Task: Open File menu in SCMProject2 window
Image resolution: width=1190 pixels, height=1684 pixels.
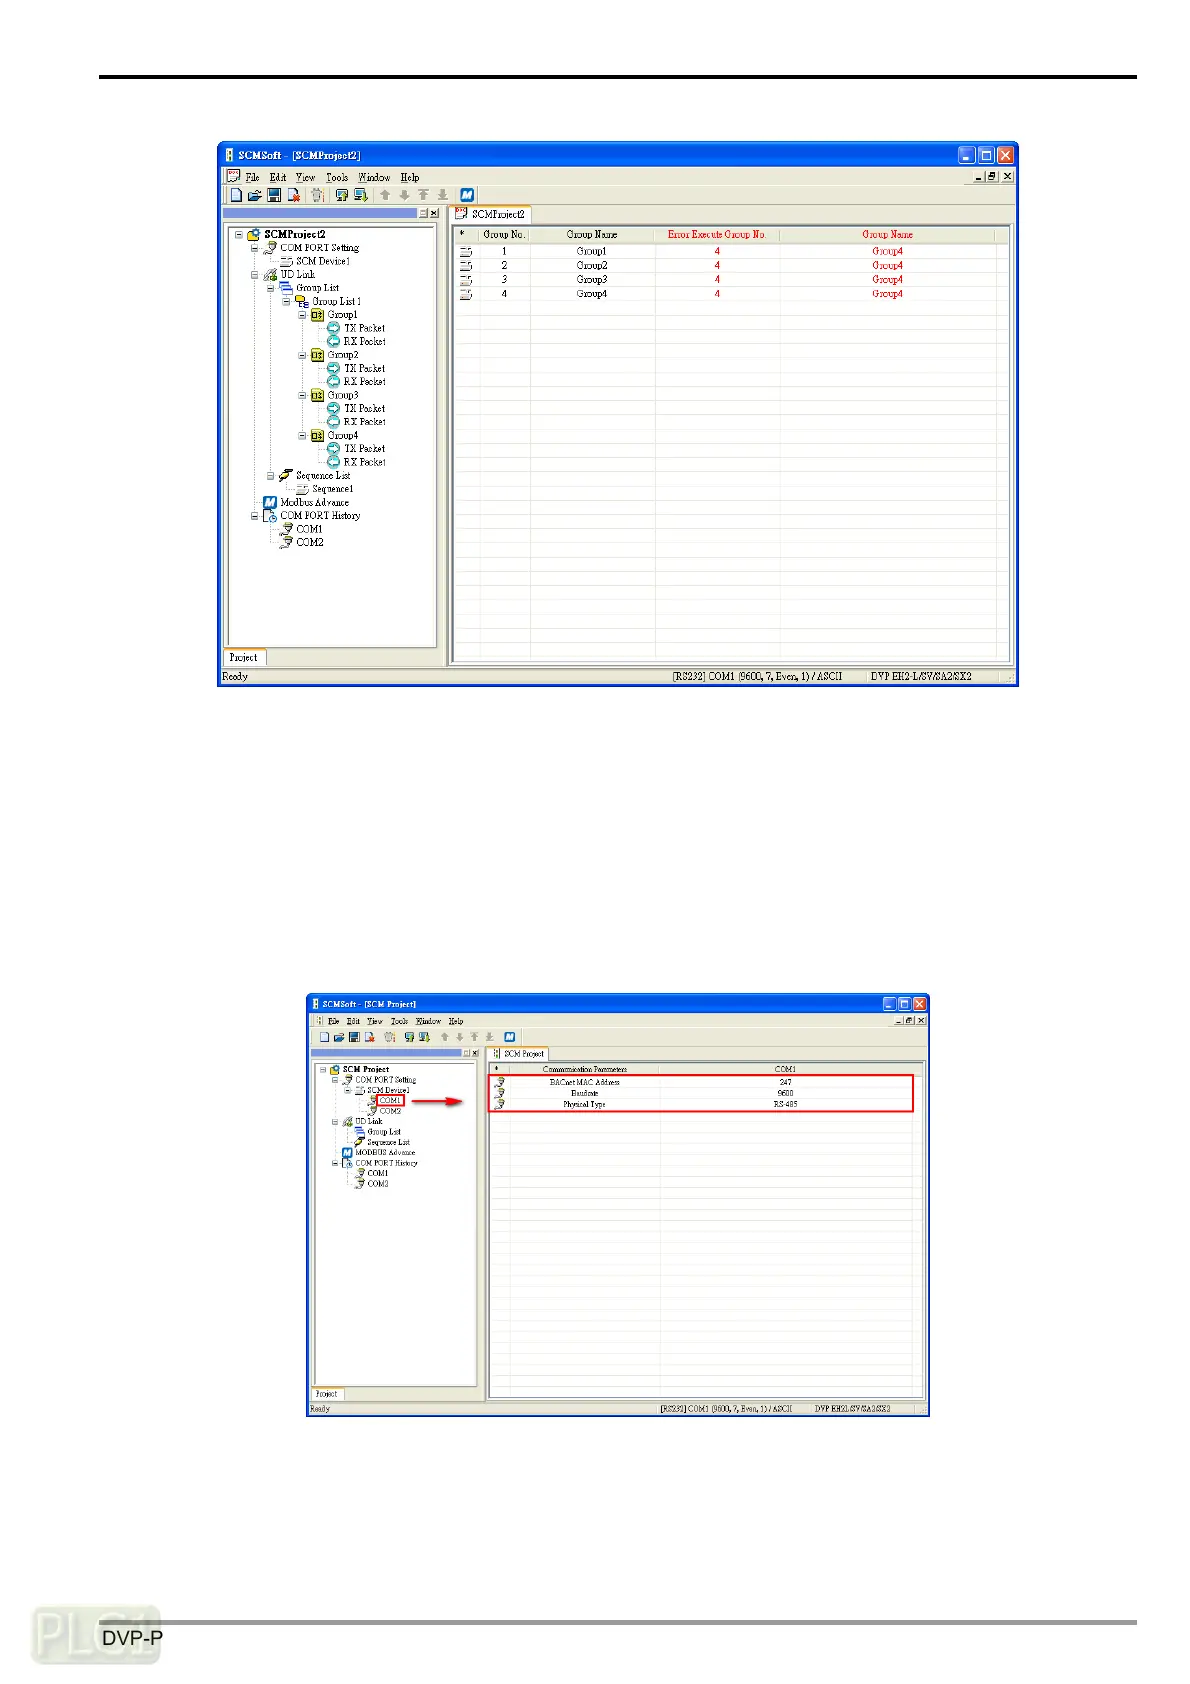Action: point(253,177)
